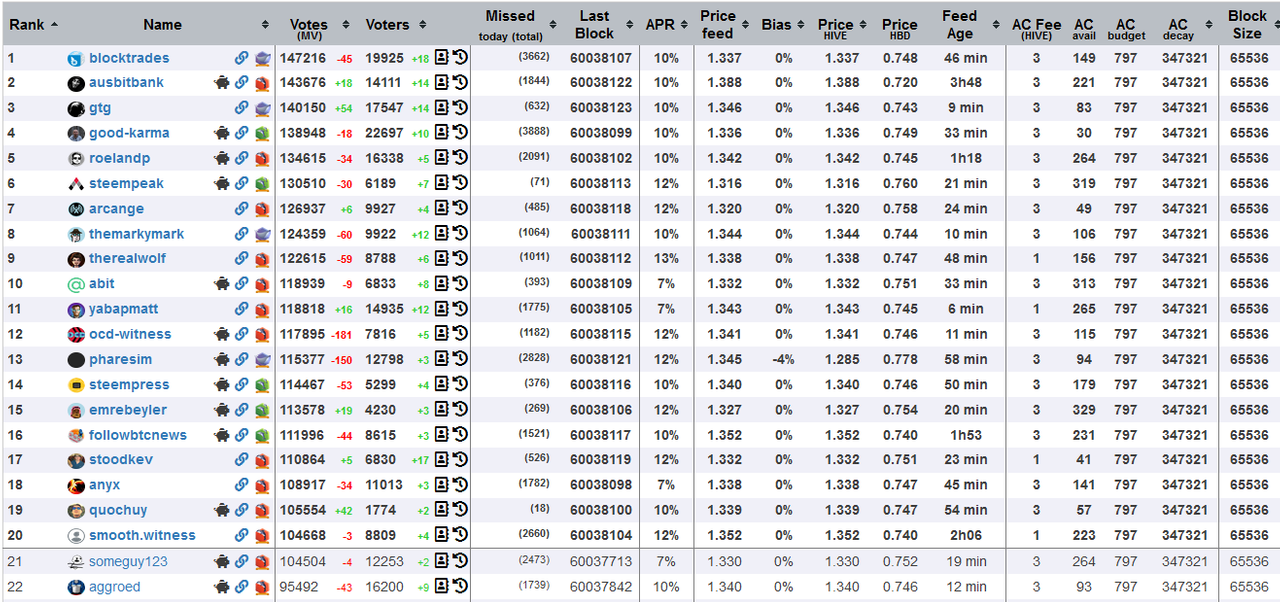Click the chain link icon for blocktrades
The image size is (1280, 602).
[242, 58]
